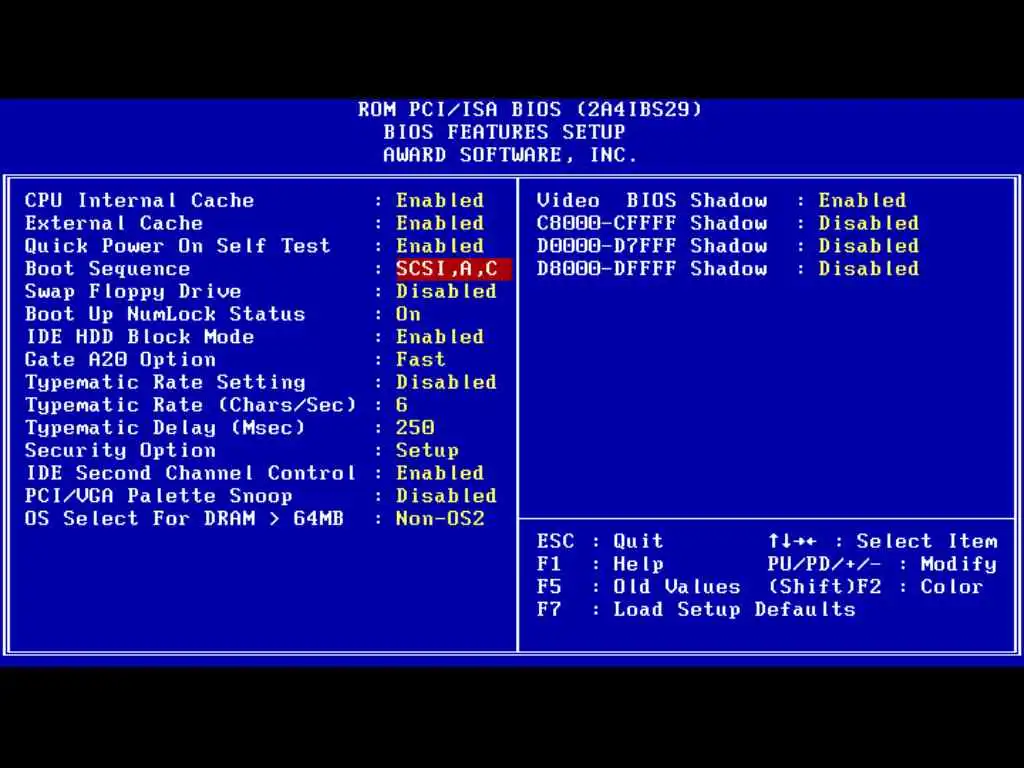Viewport: 1024px width, 768px height.
Task: Click the Boot Sequence label
Action: 107,268
